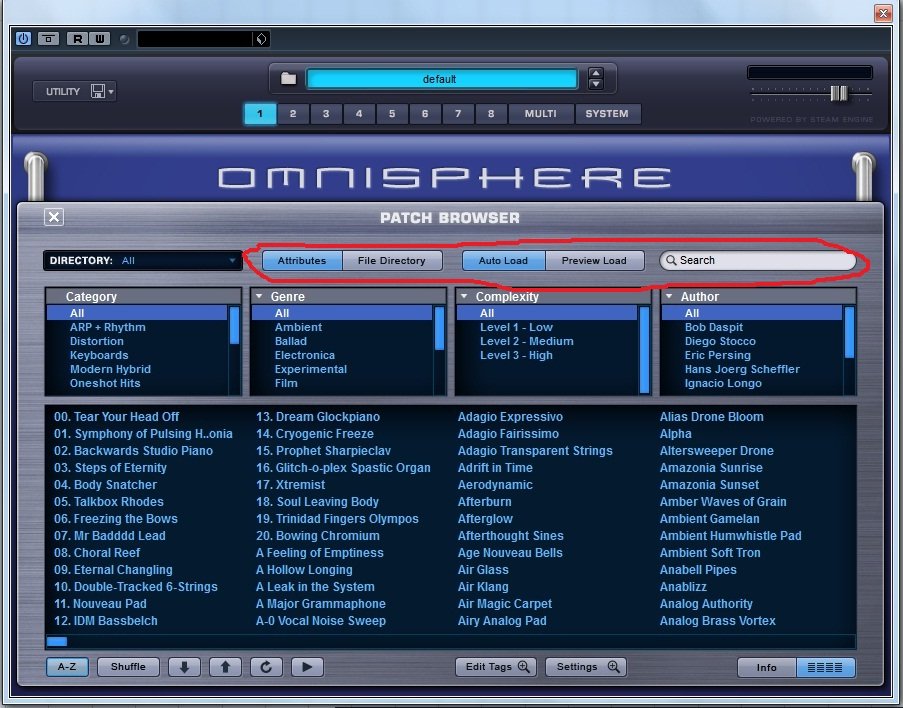903x708 pixels.
Task: Load patch Air Magic Carpet
Action: (505, 604)
